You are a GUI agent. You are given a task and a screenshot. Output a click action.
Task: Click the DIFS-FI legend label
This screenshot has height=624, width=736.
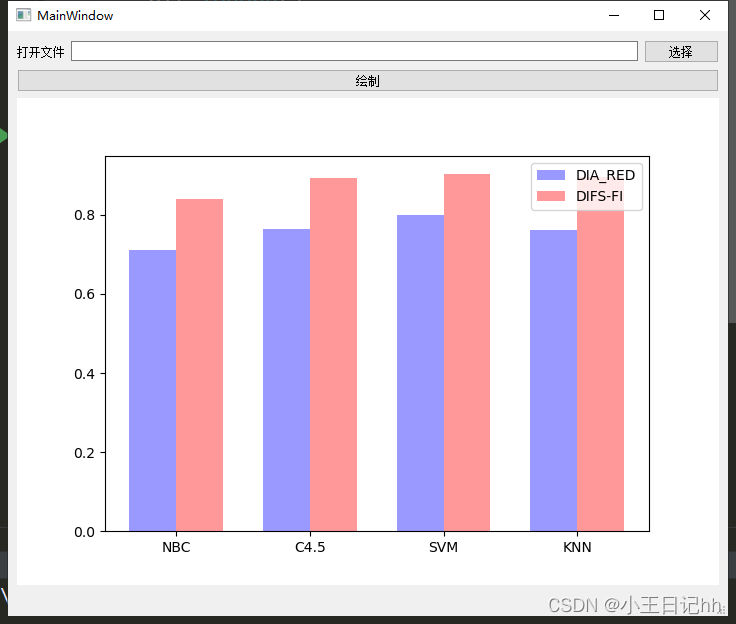[599, 196]
